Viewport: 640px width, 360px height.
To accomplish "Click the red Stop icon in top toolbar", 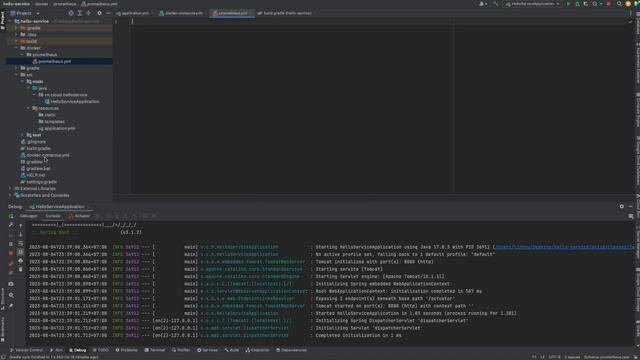I will (609, 4).
